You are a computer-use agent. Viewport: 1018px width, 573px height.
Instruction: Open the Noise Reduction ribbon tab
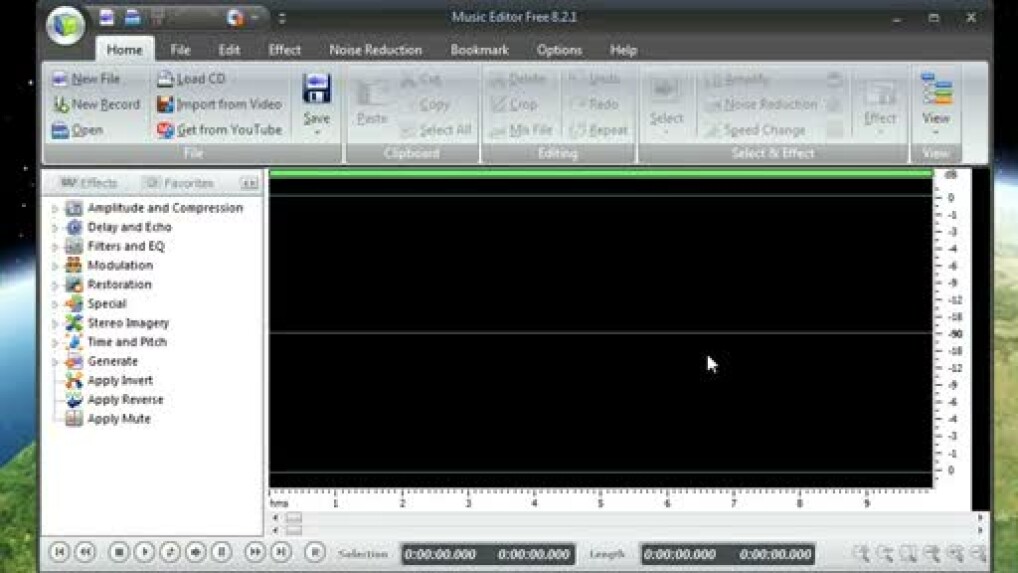[375, 50]
